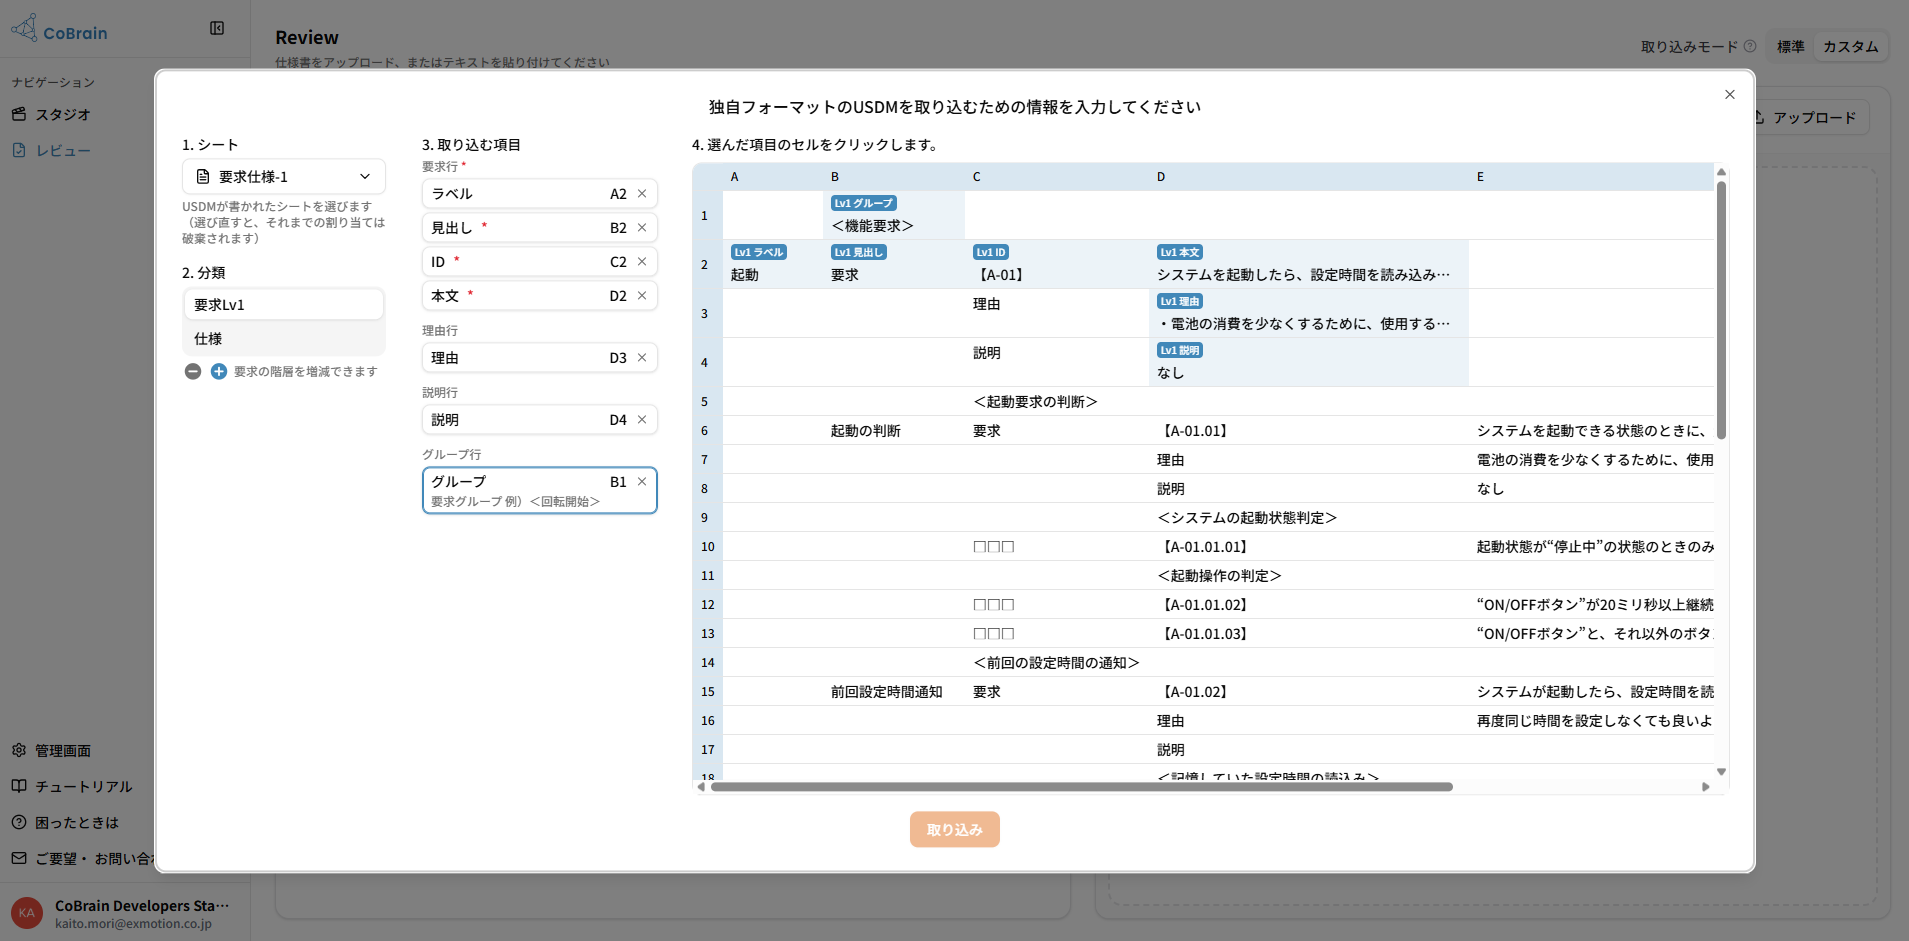Open the CoBrain Developers account menu
Image resolution: width=1909 pixels, height=941 pixels.
[x=125, y=913]
